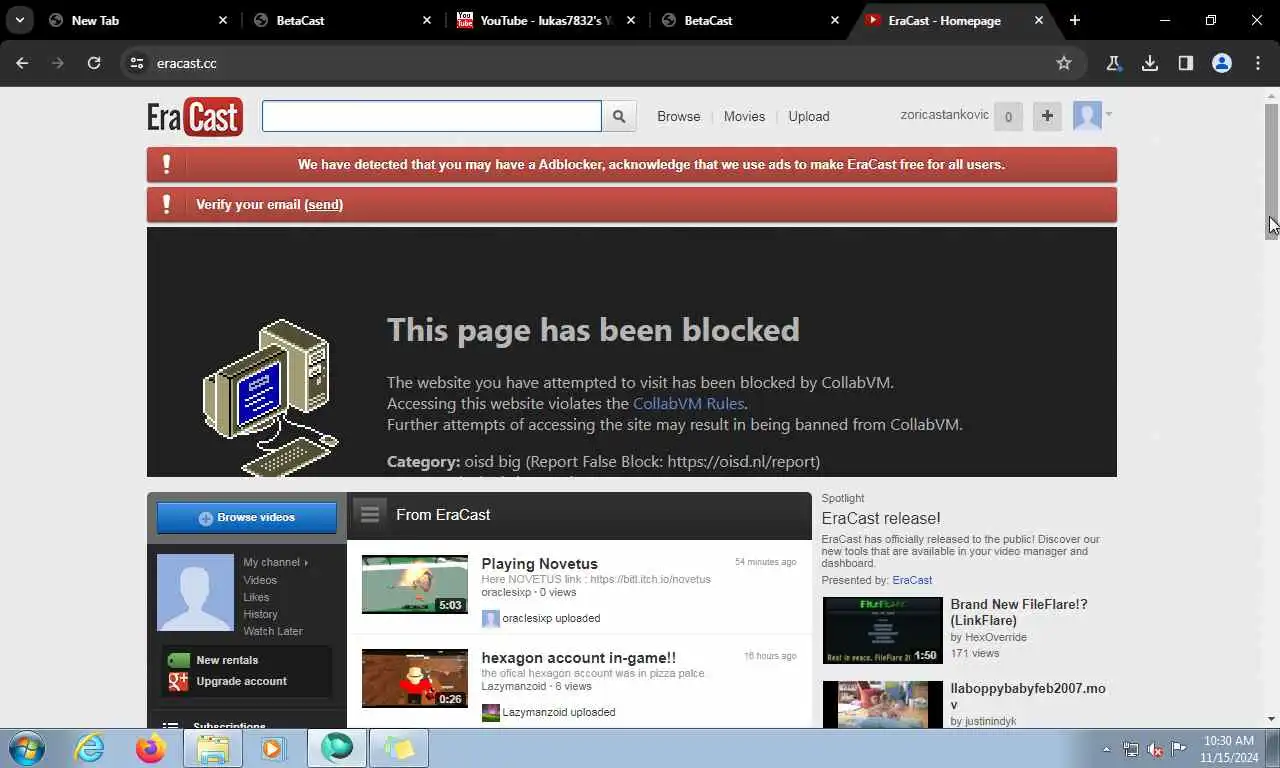Image resolution: width=1280 pixels, height=768 pixels.
Task: Click the search magnifier button
Action: [619, 116]
